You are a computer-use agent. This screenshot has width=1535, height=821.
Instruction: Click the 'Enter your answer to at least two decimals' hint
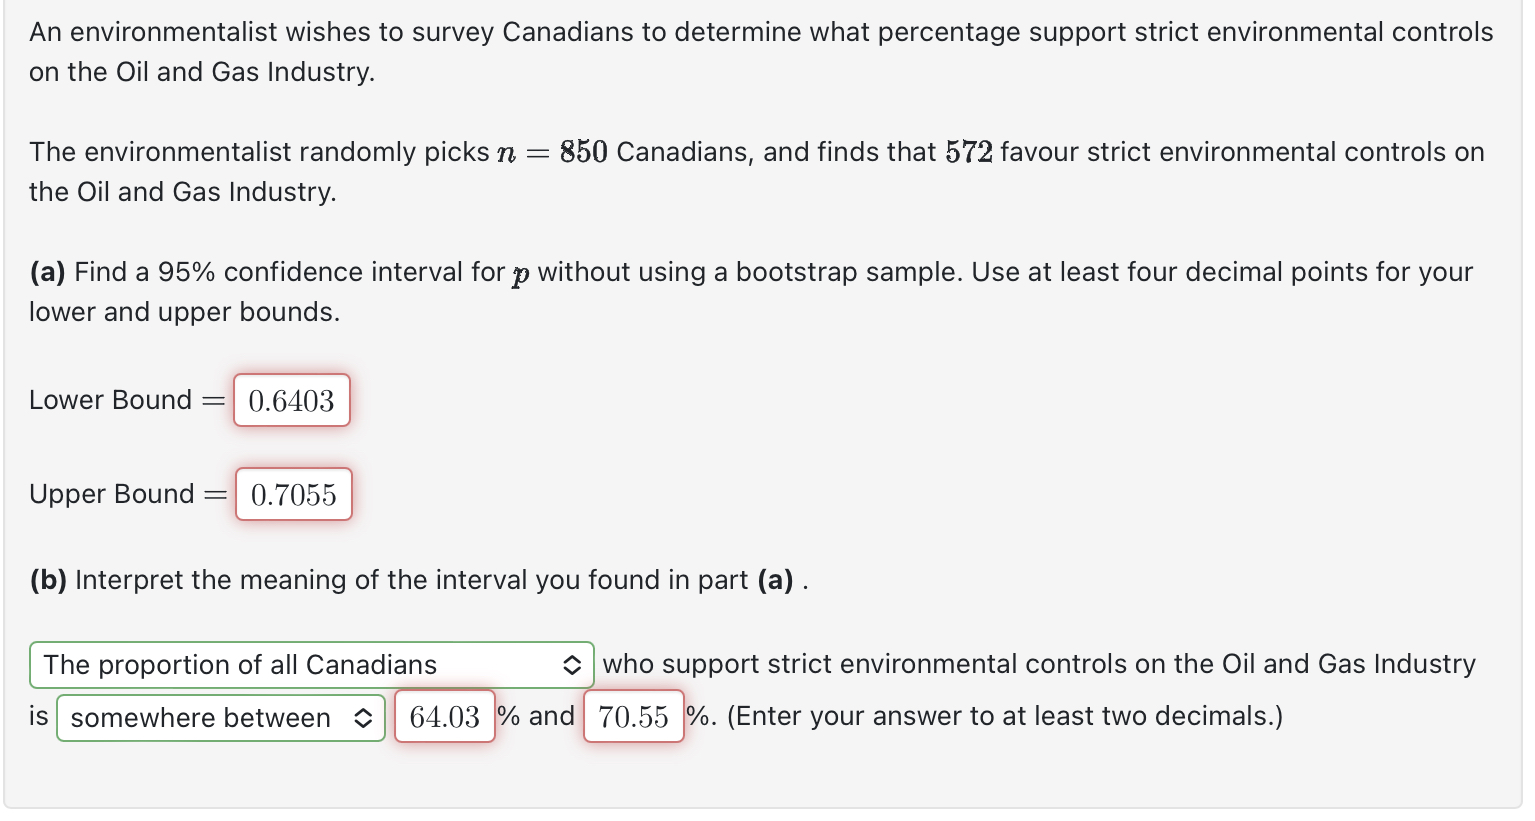click(x=1004, y=716)
